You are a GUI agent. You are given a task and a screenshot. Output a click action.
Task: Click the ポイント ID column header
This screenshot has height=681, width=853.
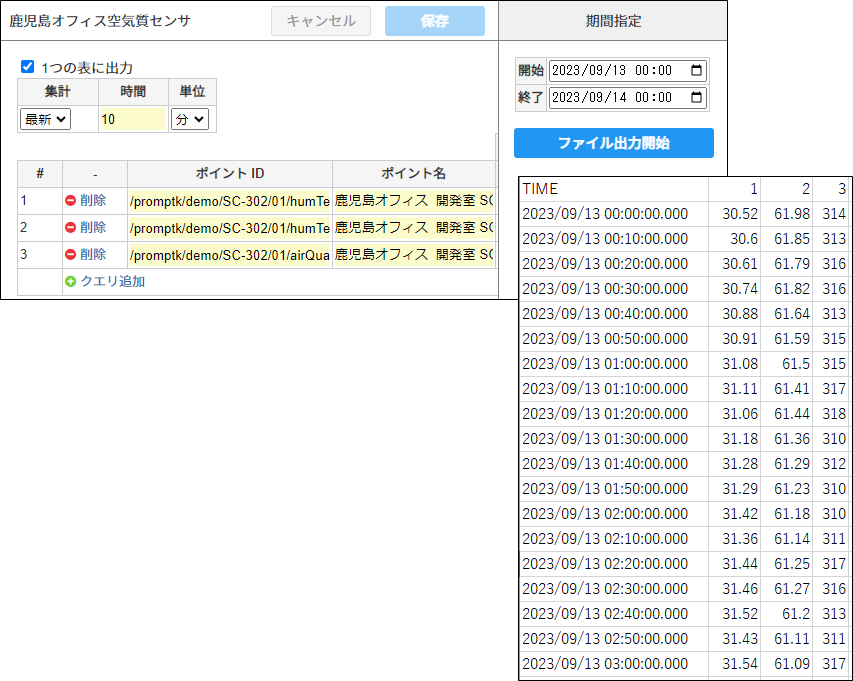click(x=230, y=174)
